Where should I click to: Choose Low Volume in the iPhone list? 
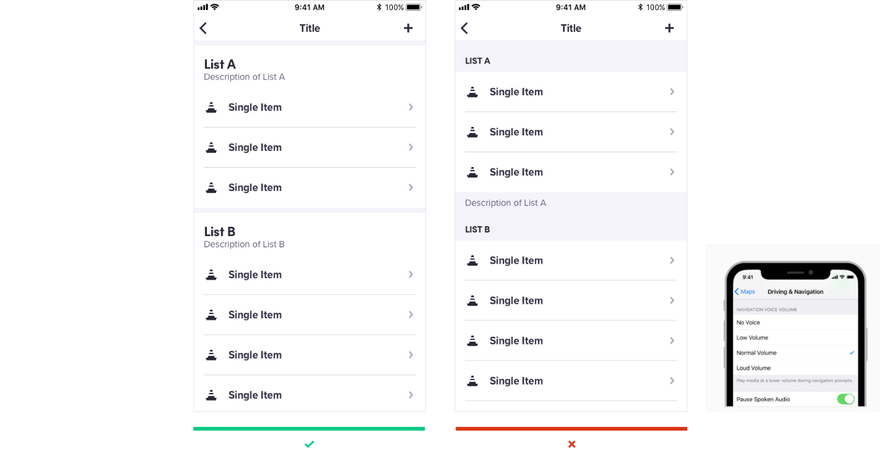point(795,338)
